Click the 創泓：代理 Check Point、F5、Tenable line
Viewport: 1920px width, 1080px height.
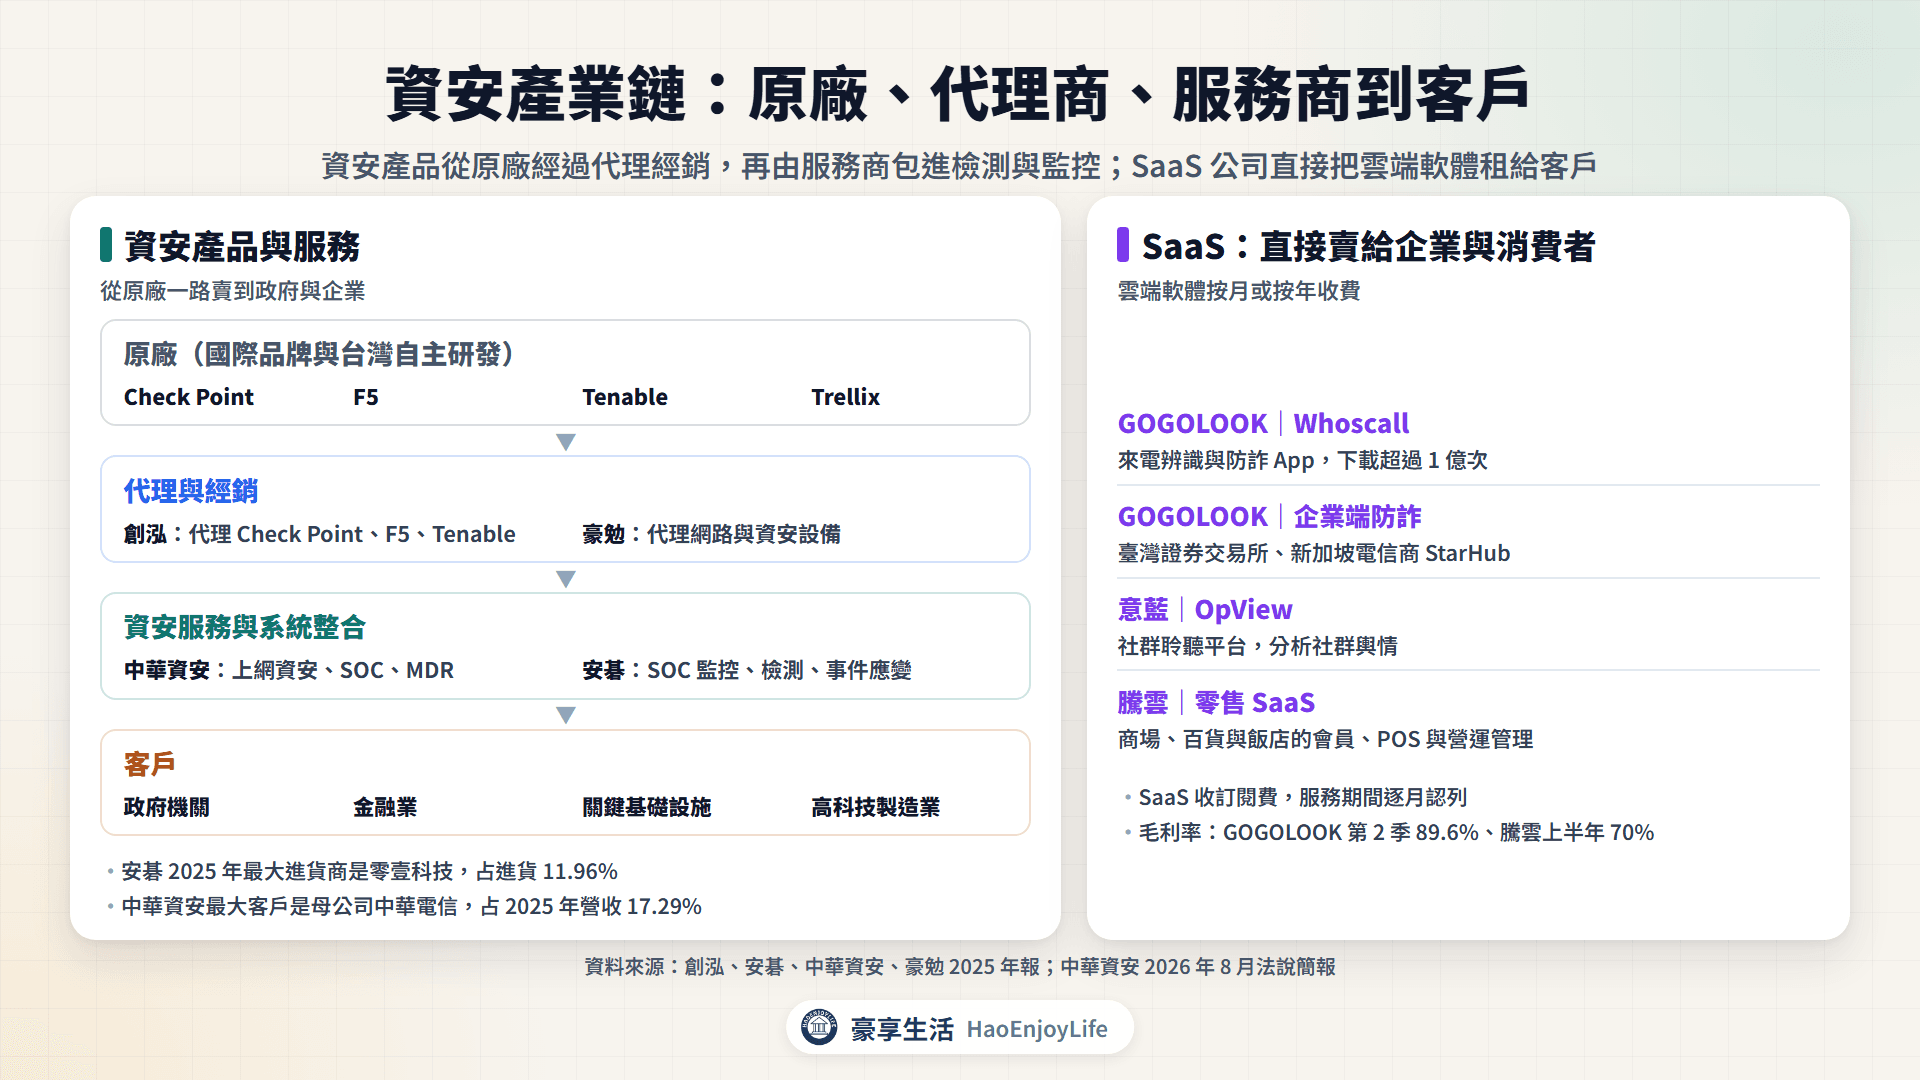click(x=320, y=534)
